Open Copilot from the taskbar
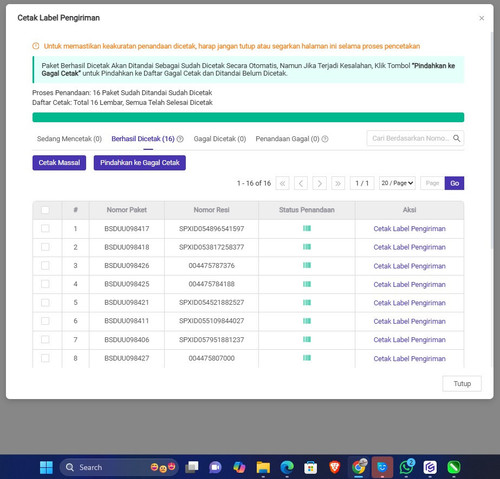Screen dimensions: 500x479 [239, 467]
